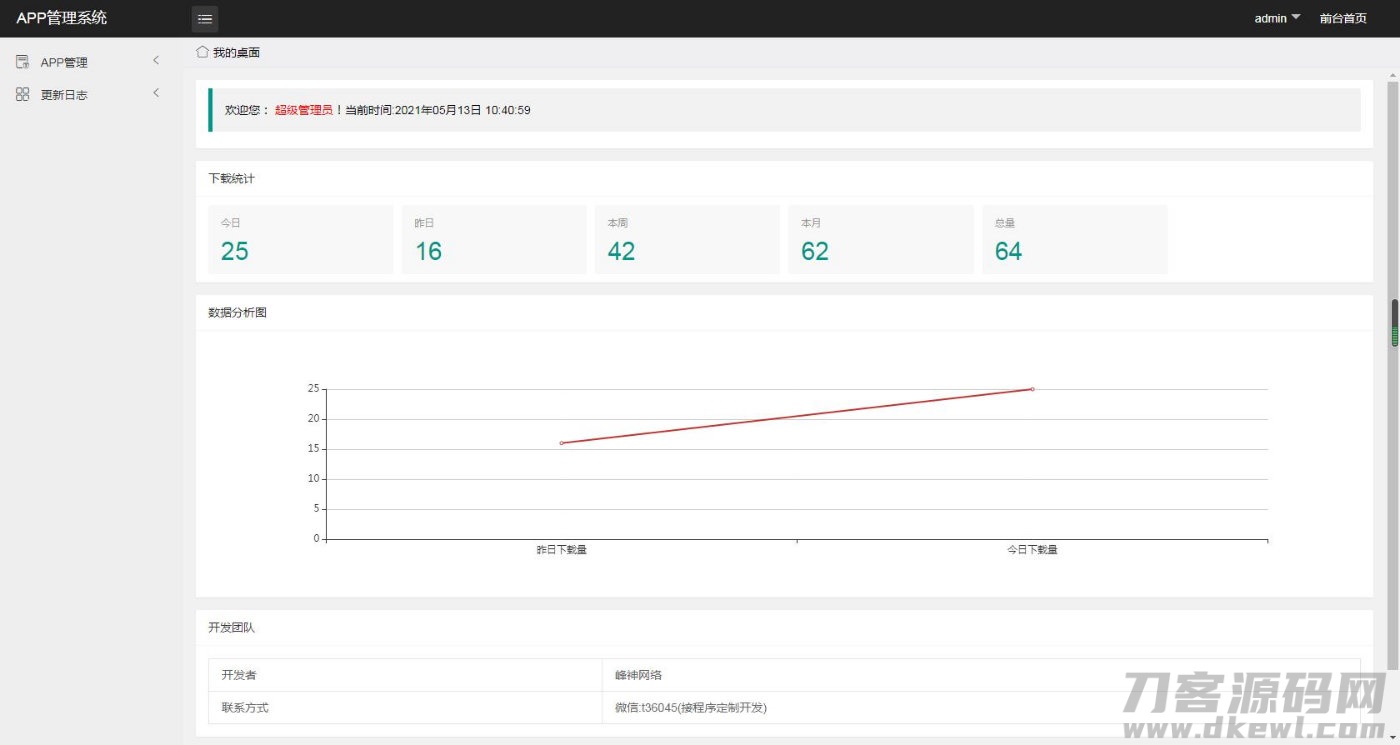The width and height of the screenshot is (1400, 745).
Task: Open the admin user dropdown
Action: pos(1277,18)
